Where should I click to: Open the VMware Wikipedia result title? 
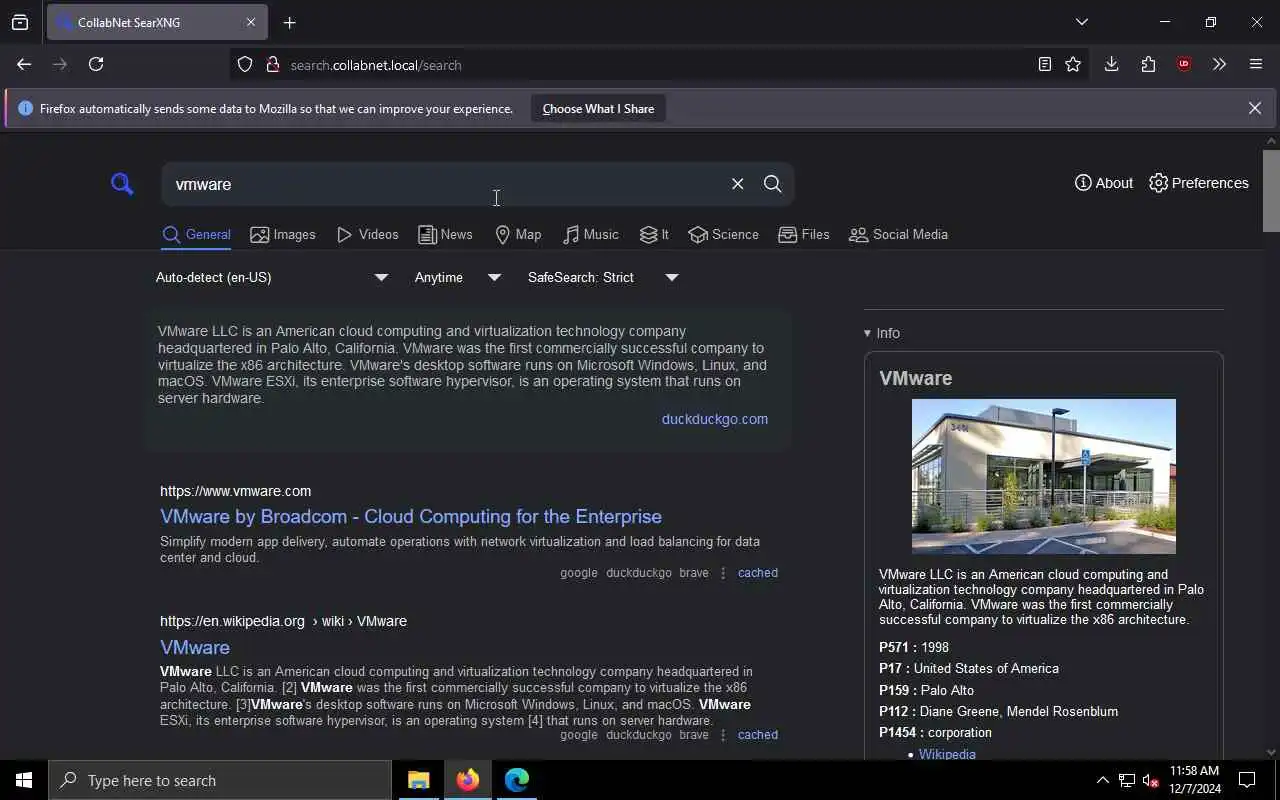[195, 647]
